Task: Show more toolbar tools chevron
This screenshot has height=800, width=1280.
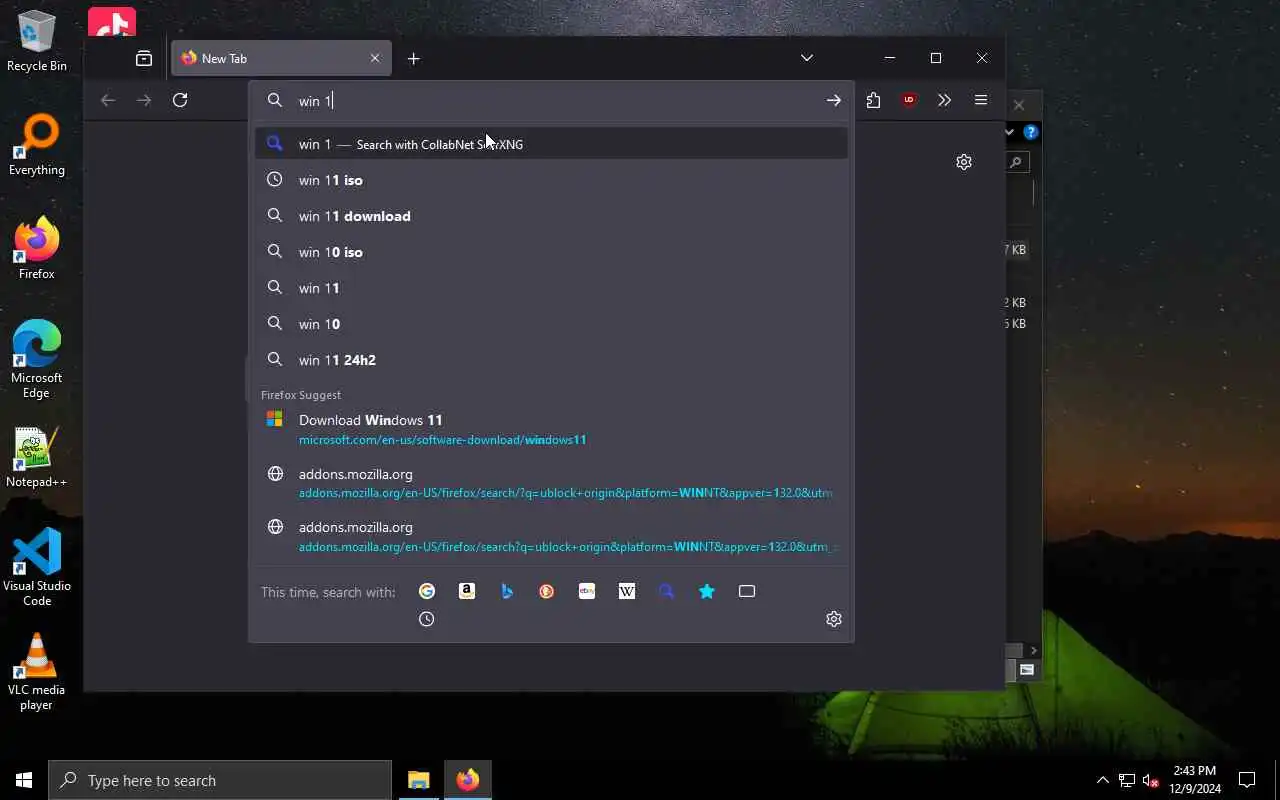Action: [945, 100]
